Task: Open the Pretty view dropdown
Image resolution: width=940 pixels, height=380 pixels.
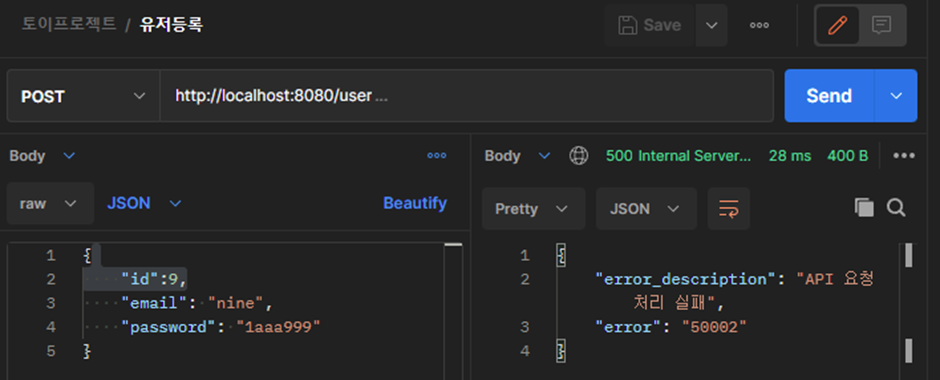Action: pos(534,209)
